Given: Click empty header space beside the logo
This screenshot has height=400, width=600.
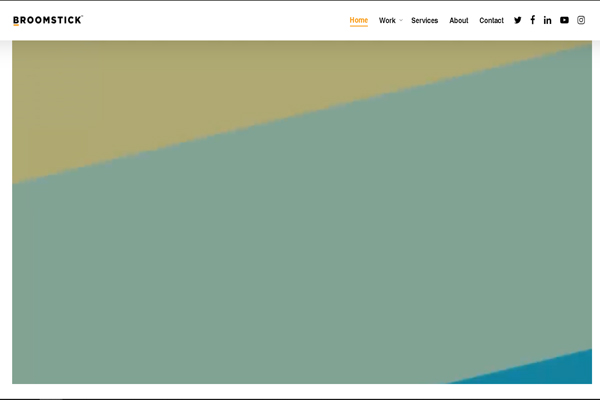Looking at the screenshot, I should [x=200, y=20].
